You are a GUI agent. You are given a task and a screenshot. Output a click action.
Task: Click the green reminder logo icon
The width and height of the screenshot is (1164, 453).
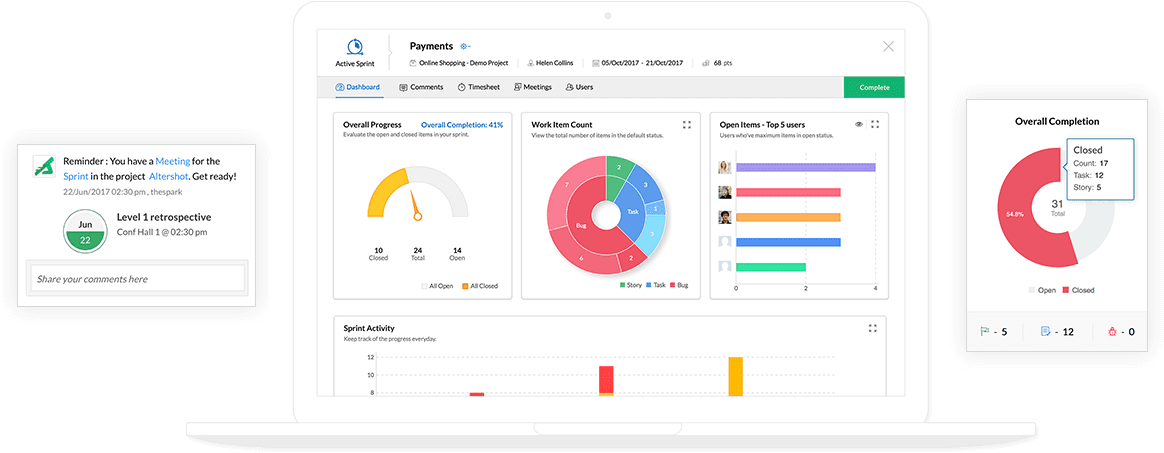[x=42, y=166]
